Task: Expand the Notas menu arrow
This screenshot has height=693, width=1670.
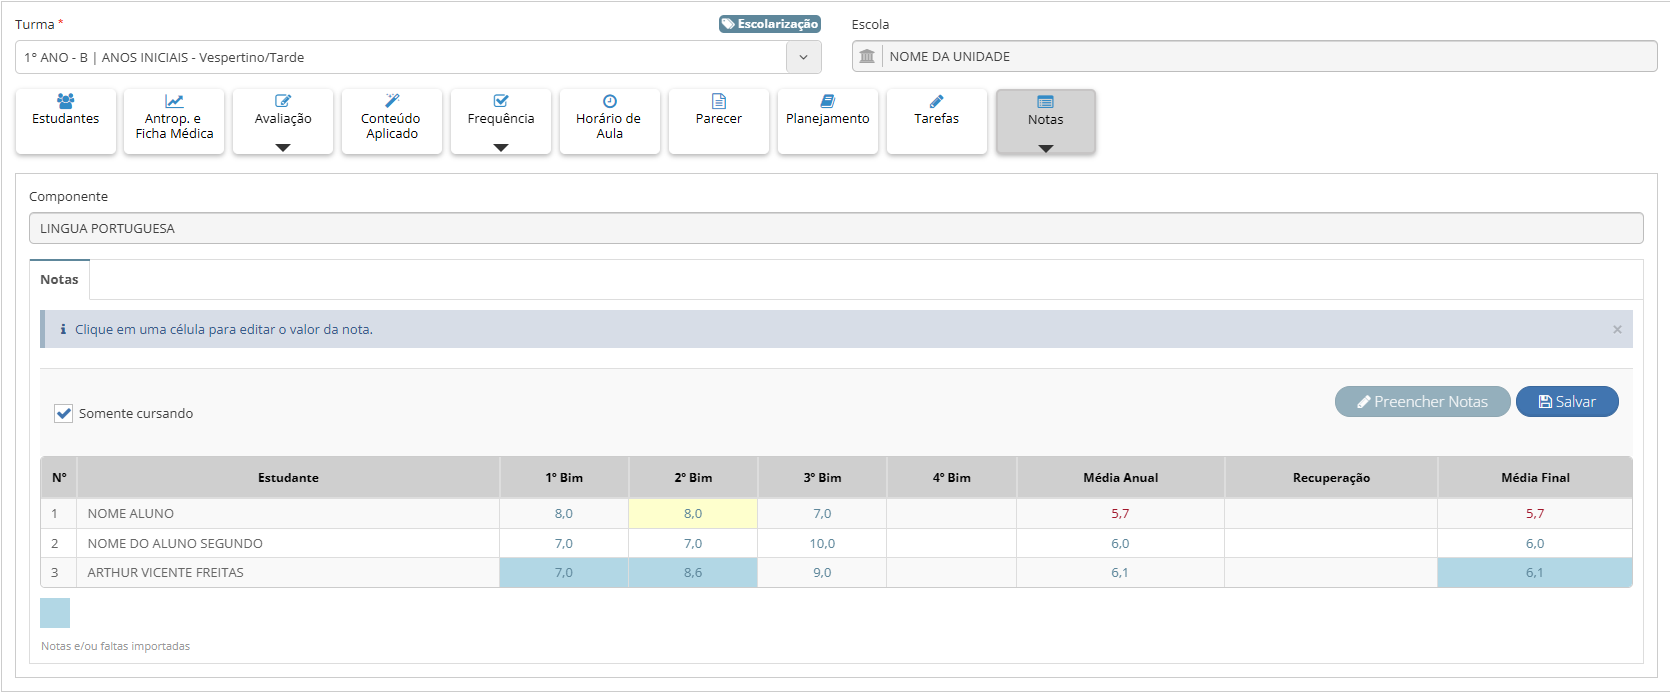Action: [x=1046, y=148]
